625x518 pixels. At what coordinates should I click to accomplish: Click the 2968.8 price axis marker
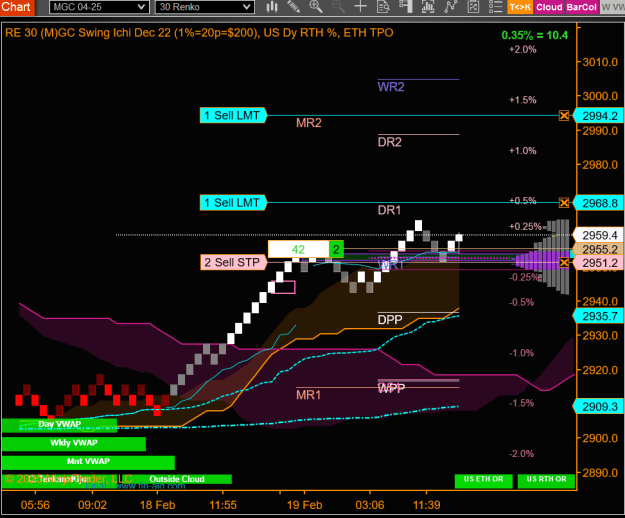pyautogui.click(x=599, y=203)
